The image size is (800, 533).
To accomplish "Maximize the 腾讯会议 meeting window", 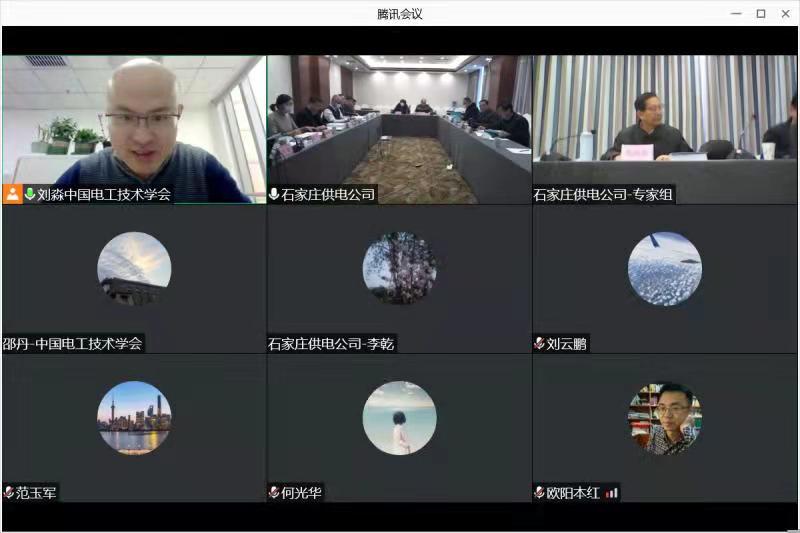I will (760, 13).
